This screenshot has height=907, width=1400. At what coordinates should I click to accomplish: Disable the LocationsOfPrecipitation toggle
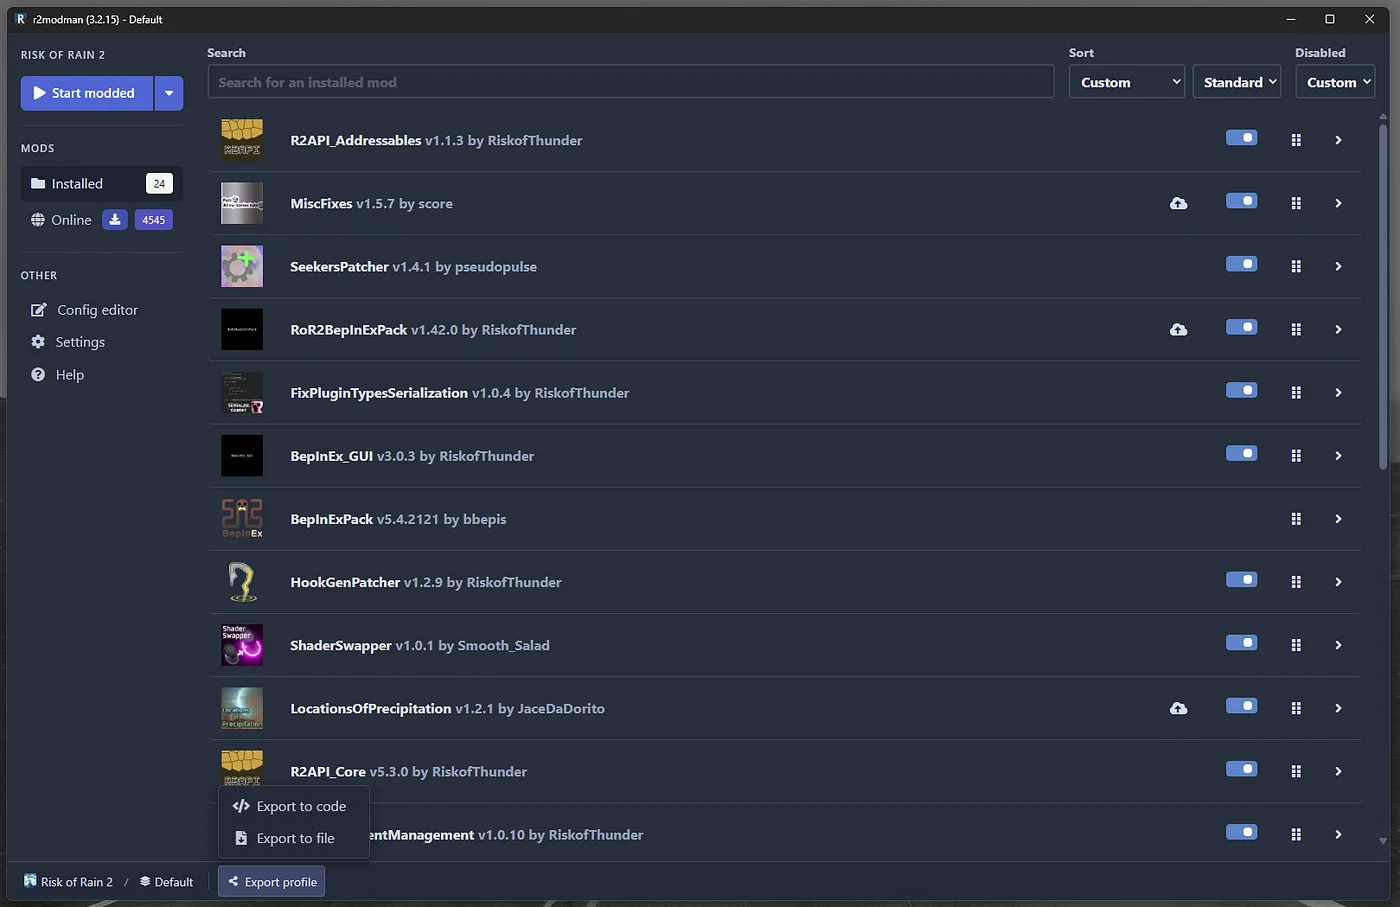click(1242, 706)
